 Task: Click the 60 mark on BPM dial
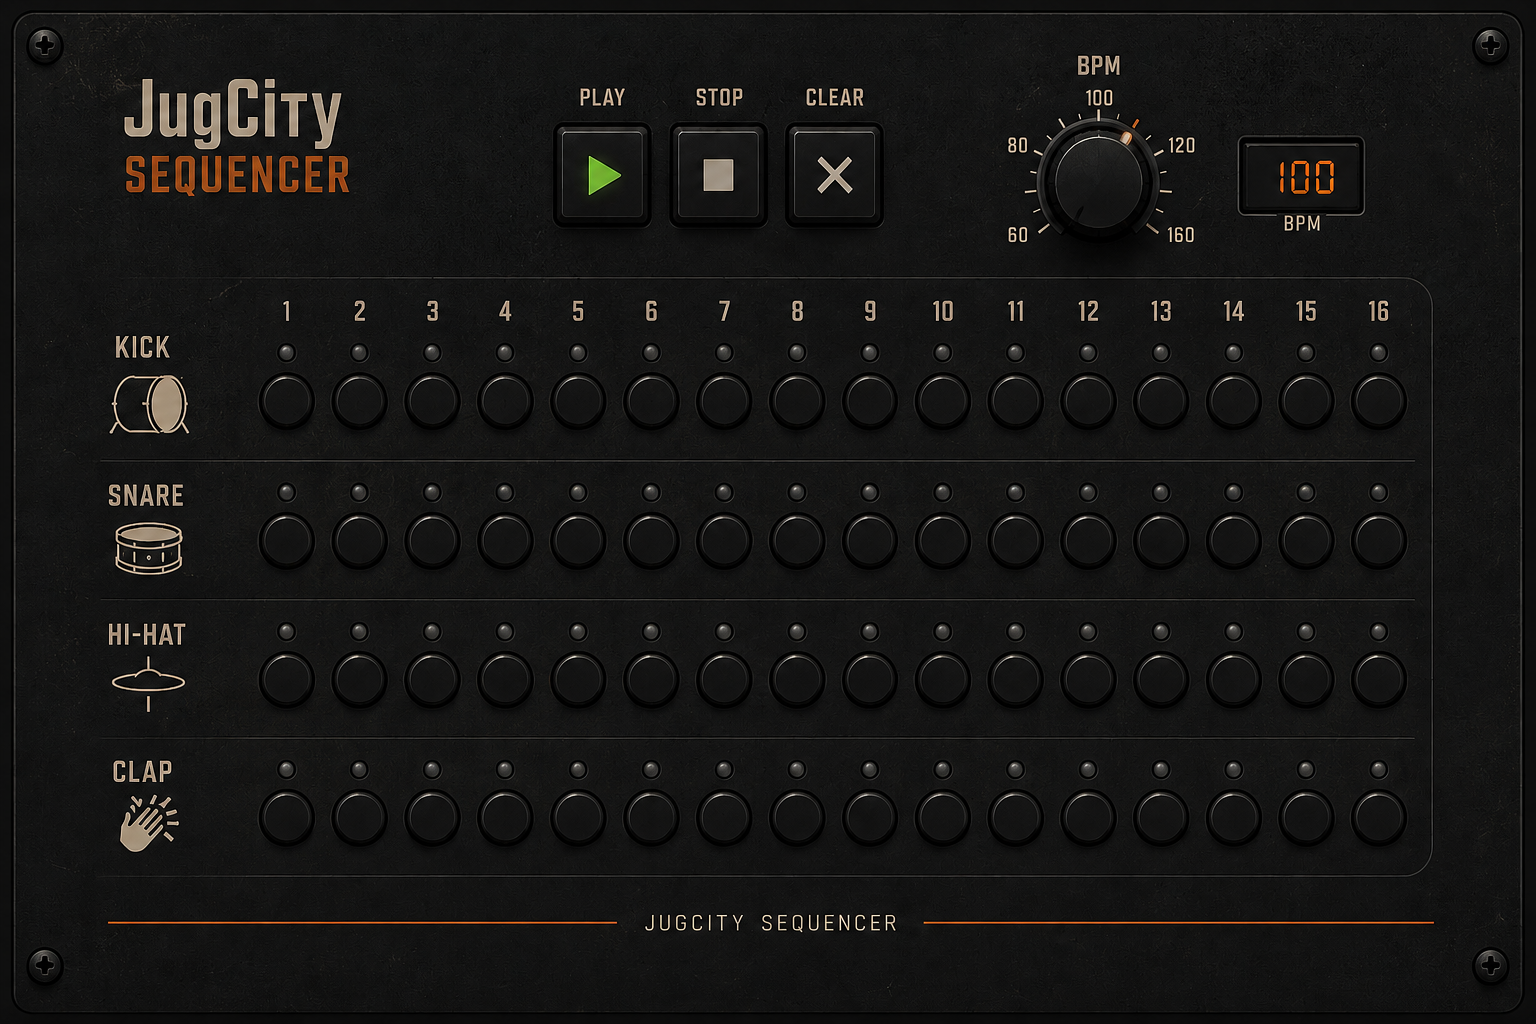[x=1017, y=235]
